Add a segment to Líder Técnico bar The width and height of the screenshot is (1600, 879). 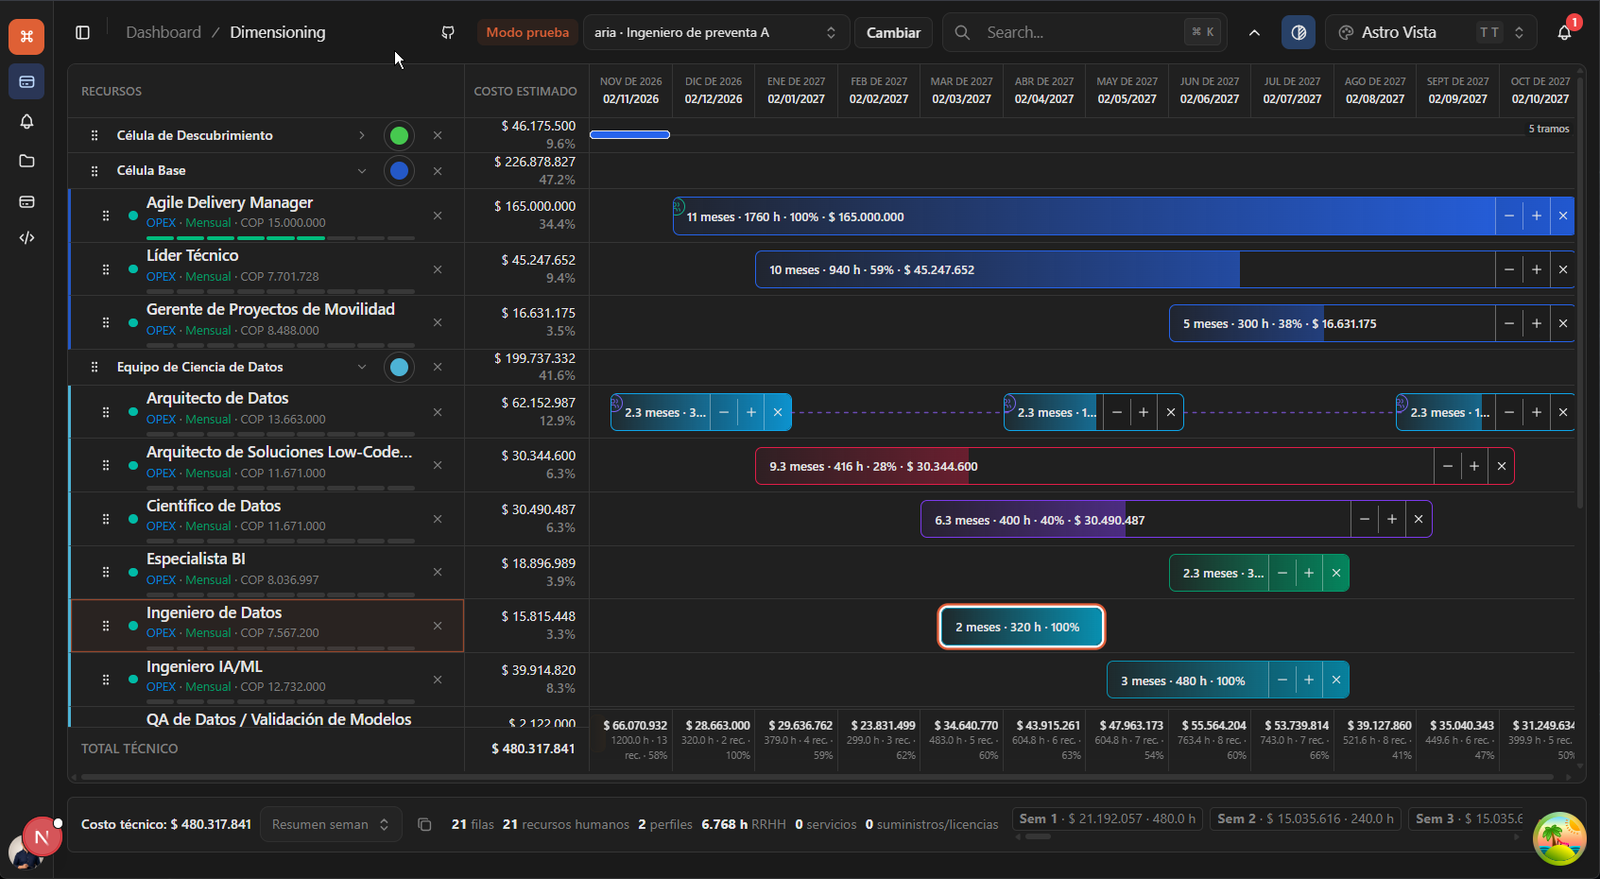(1536, 269)
